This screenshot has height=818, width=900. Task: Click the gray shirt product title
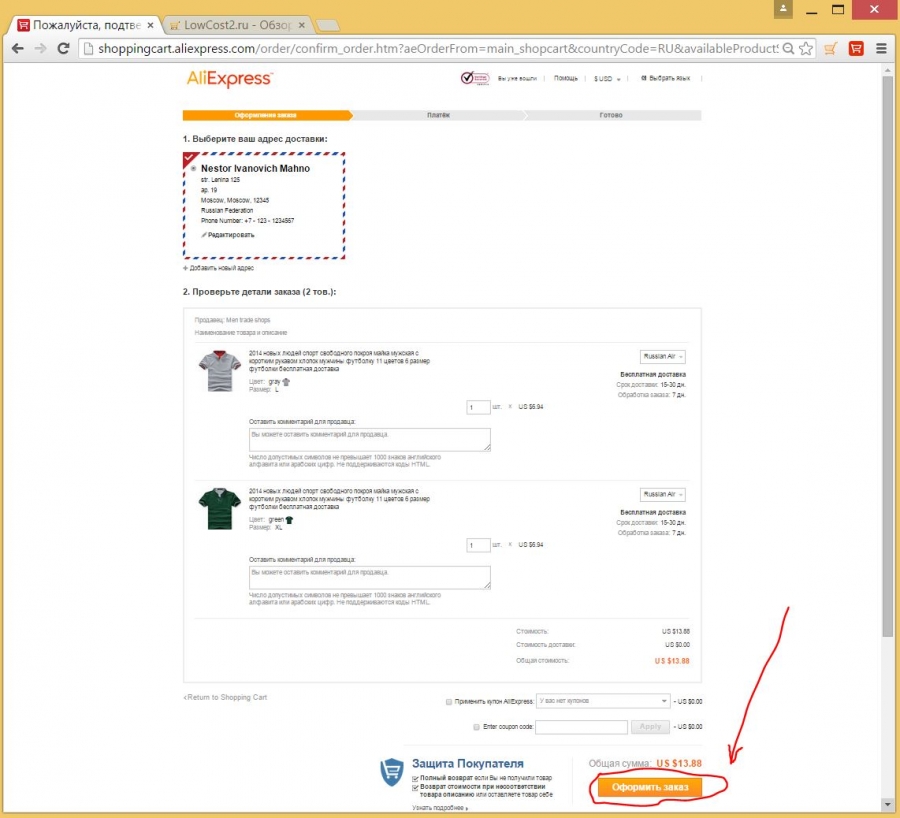click(339, 361)
